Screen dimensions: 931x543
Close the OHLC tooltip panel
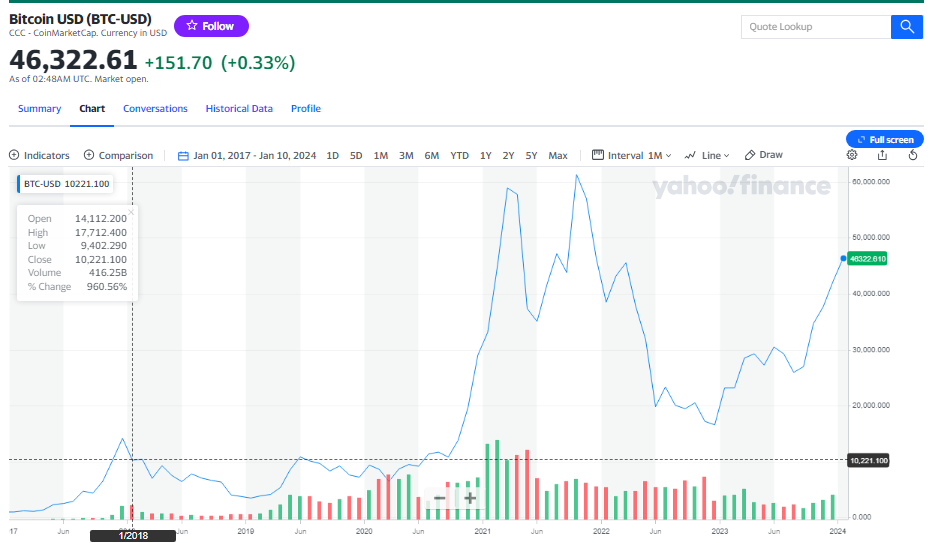coord(131,212)
